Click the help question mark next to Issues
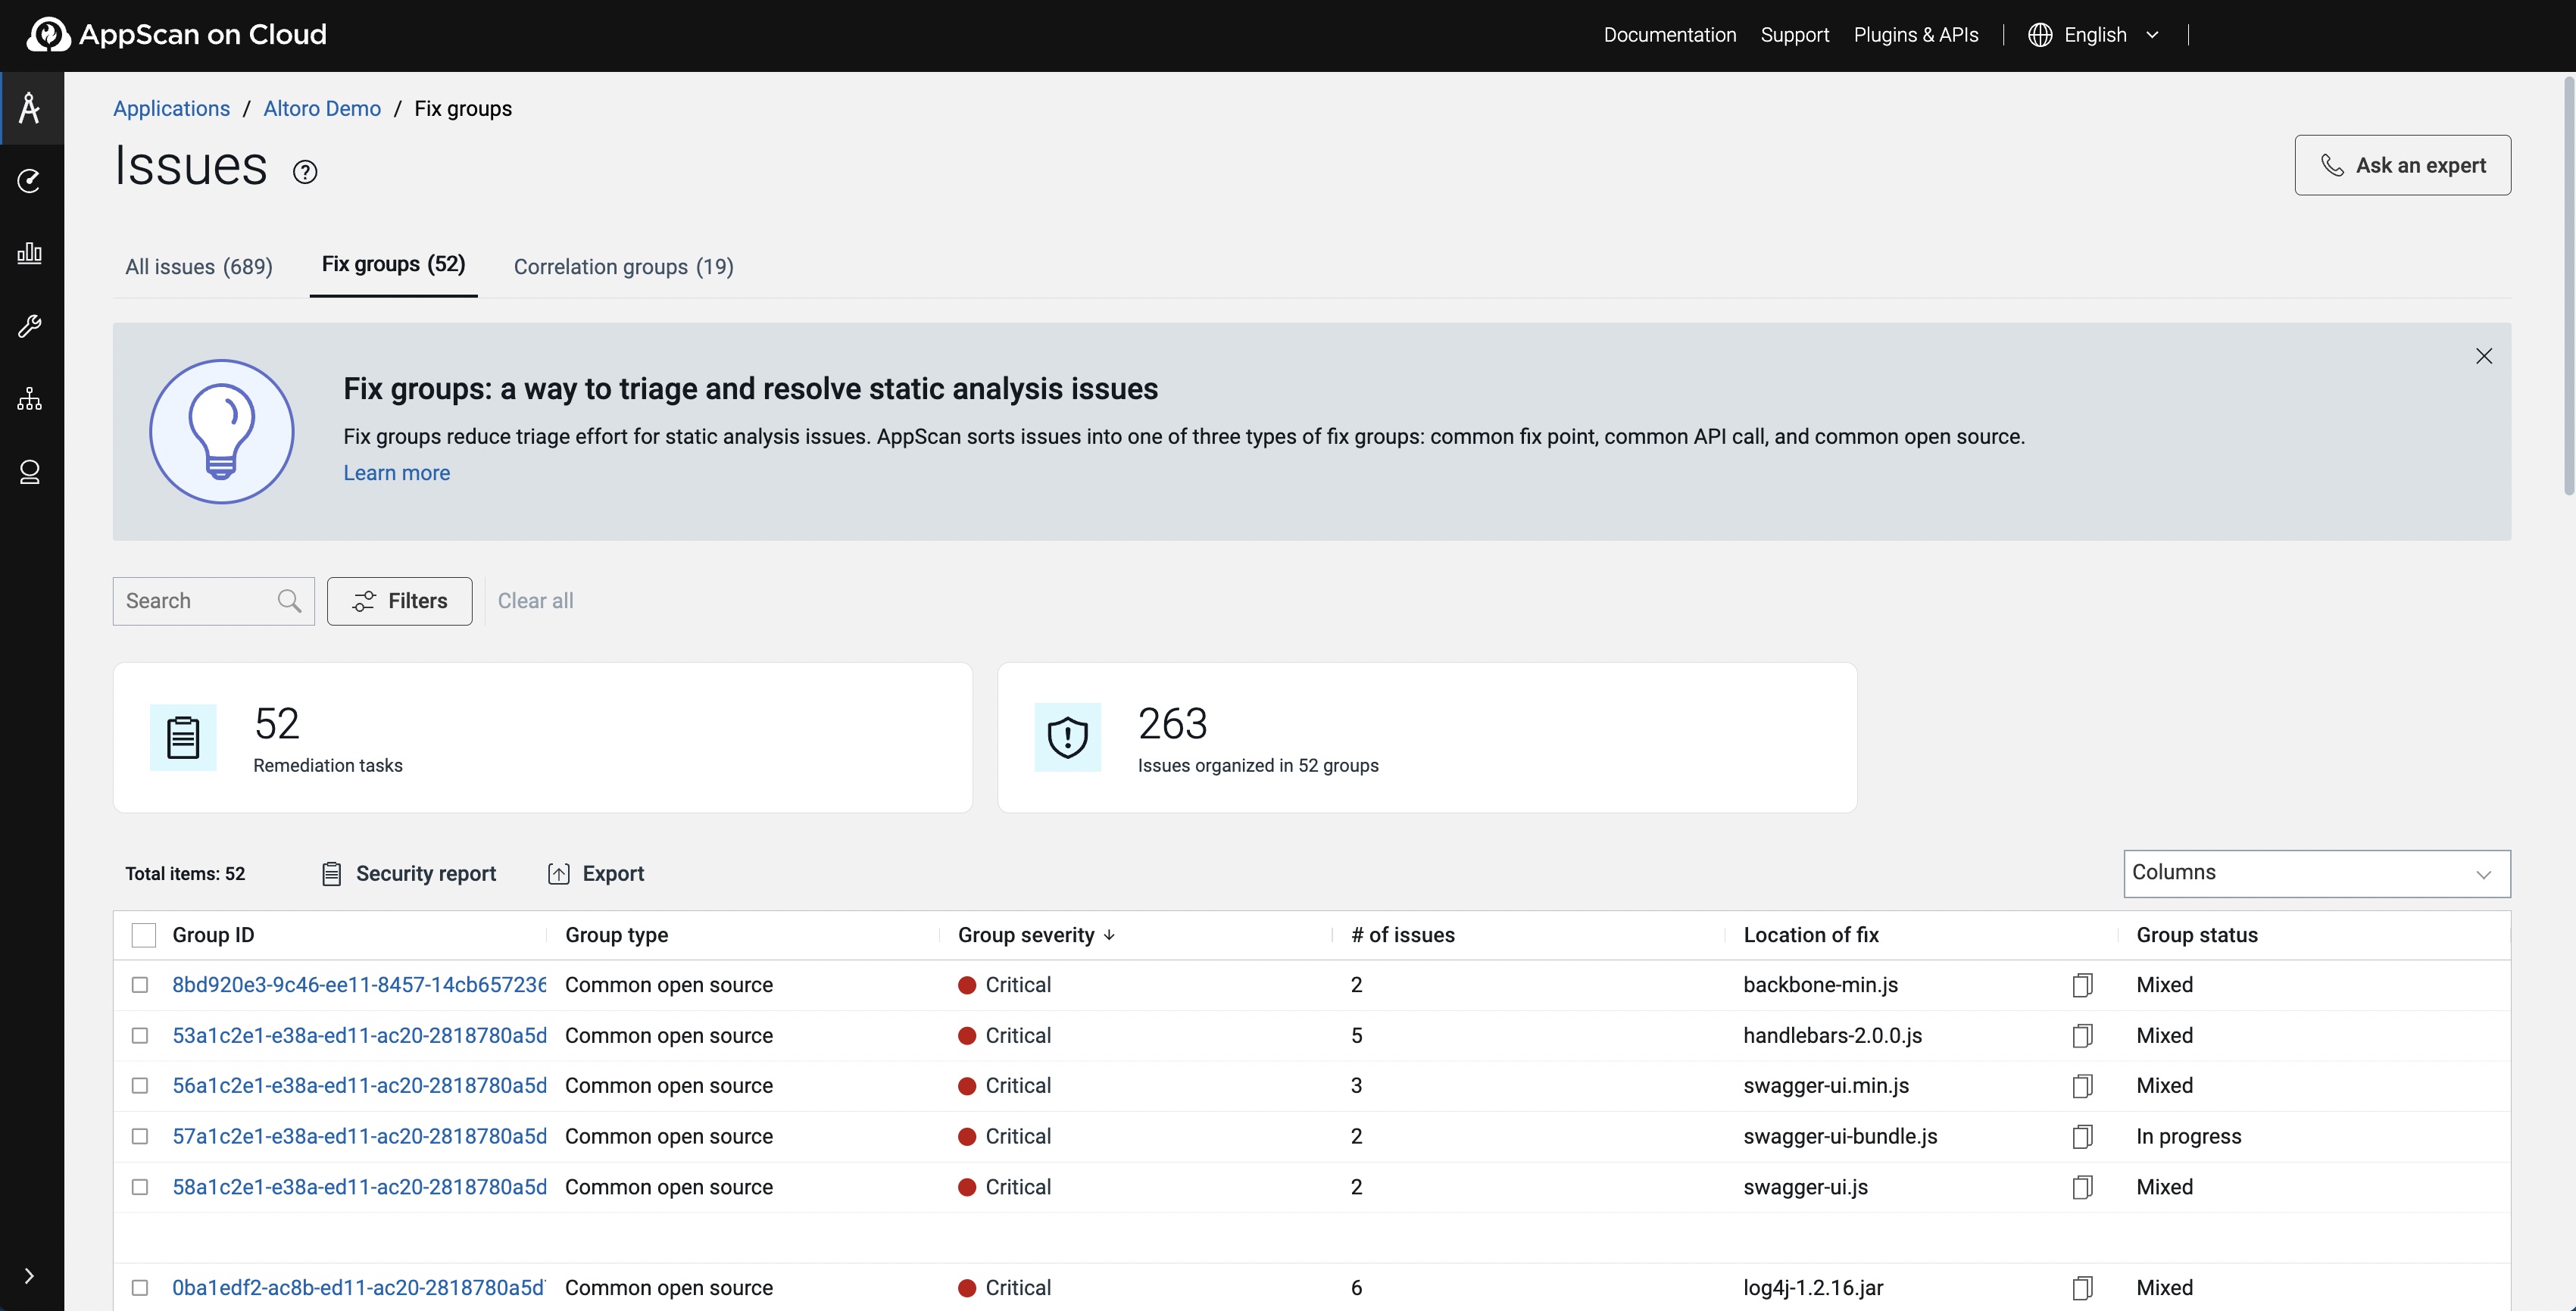This screenshot has height=1311, width=2576. (x=305, y=172)
